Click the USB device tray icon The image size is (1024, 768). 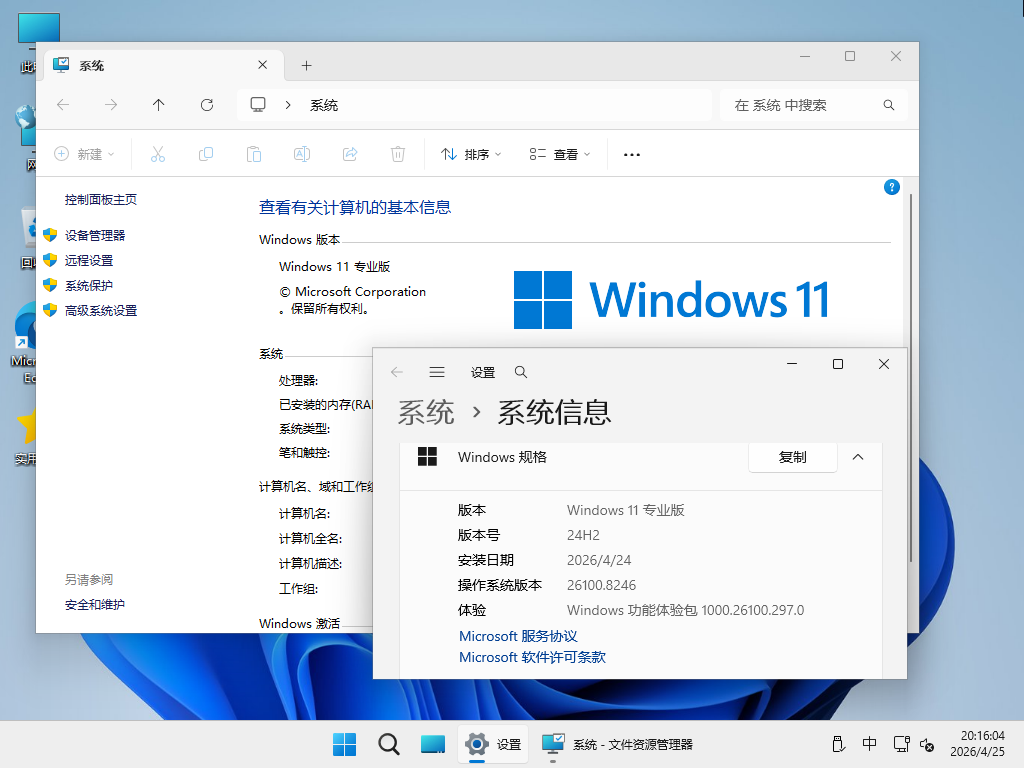(839, 744)
